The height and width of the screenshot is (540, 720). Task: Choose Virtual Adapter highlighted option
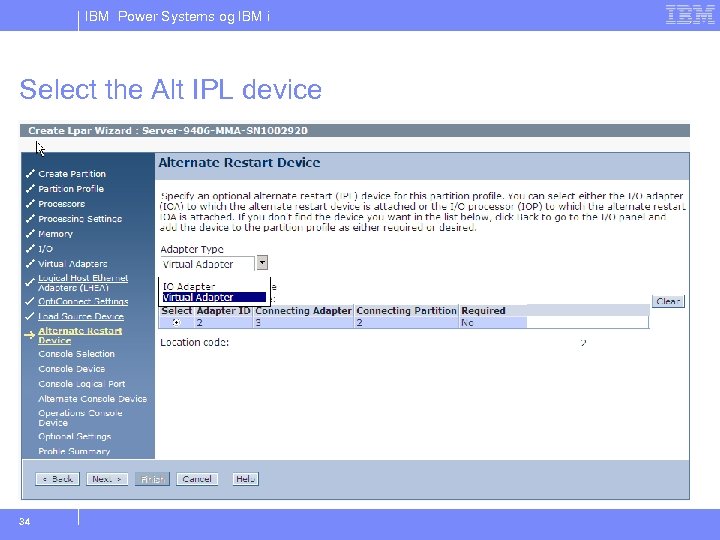(214, 298)
